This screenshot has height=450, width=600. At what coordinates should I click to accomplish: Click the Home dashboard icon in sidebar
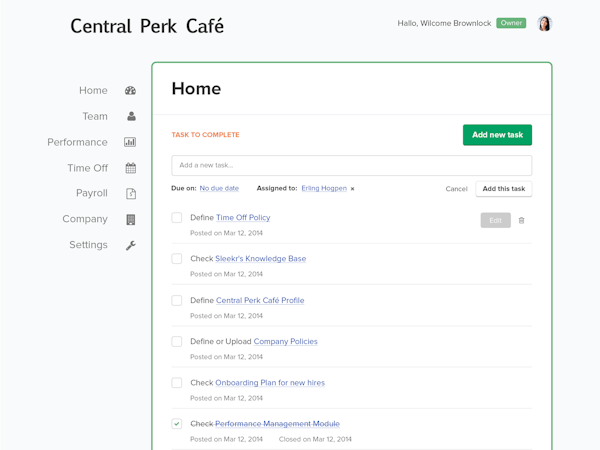tap(130, 91)
